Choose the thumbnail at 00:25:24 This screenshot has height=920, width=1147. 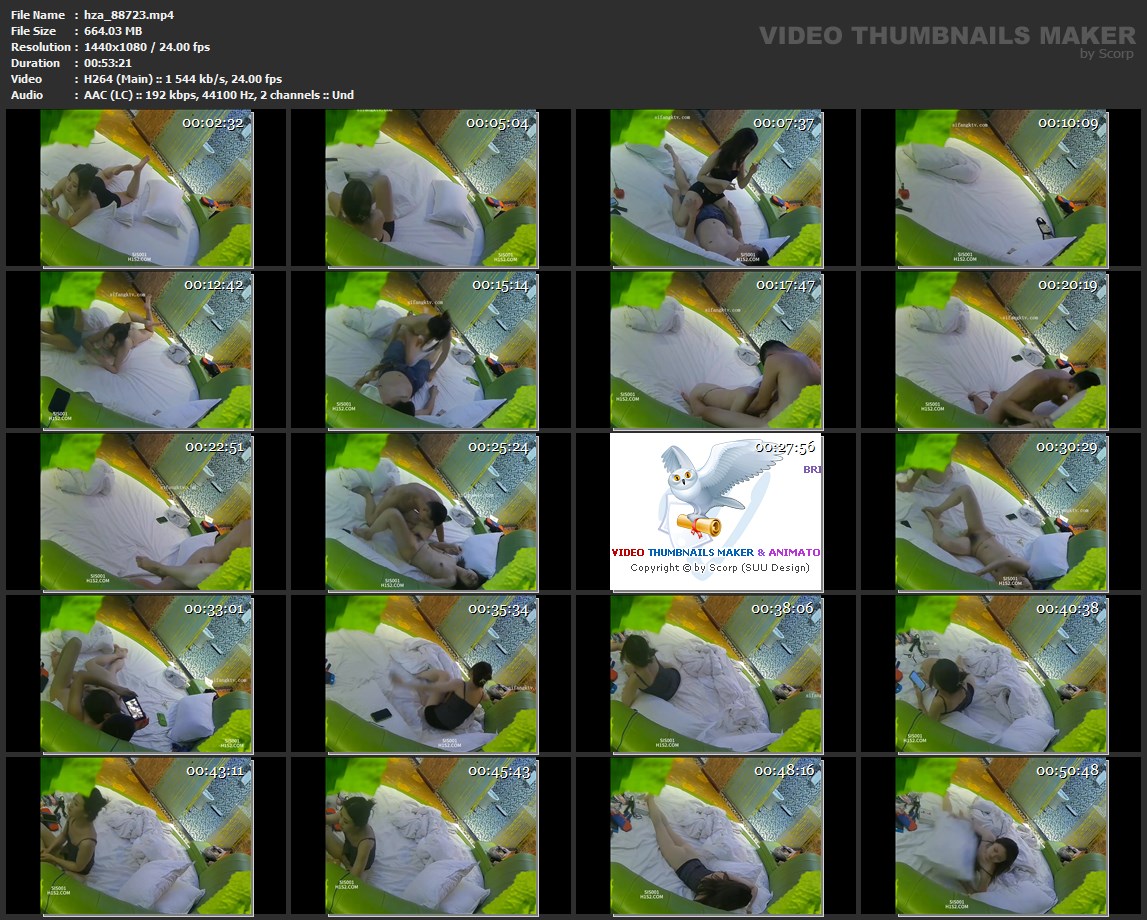point(432,512)
